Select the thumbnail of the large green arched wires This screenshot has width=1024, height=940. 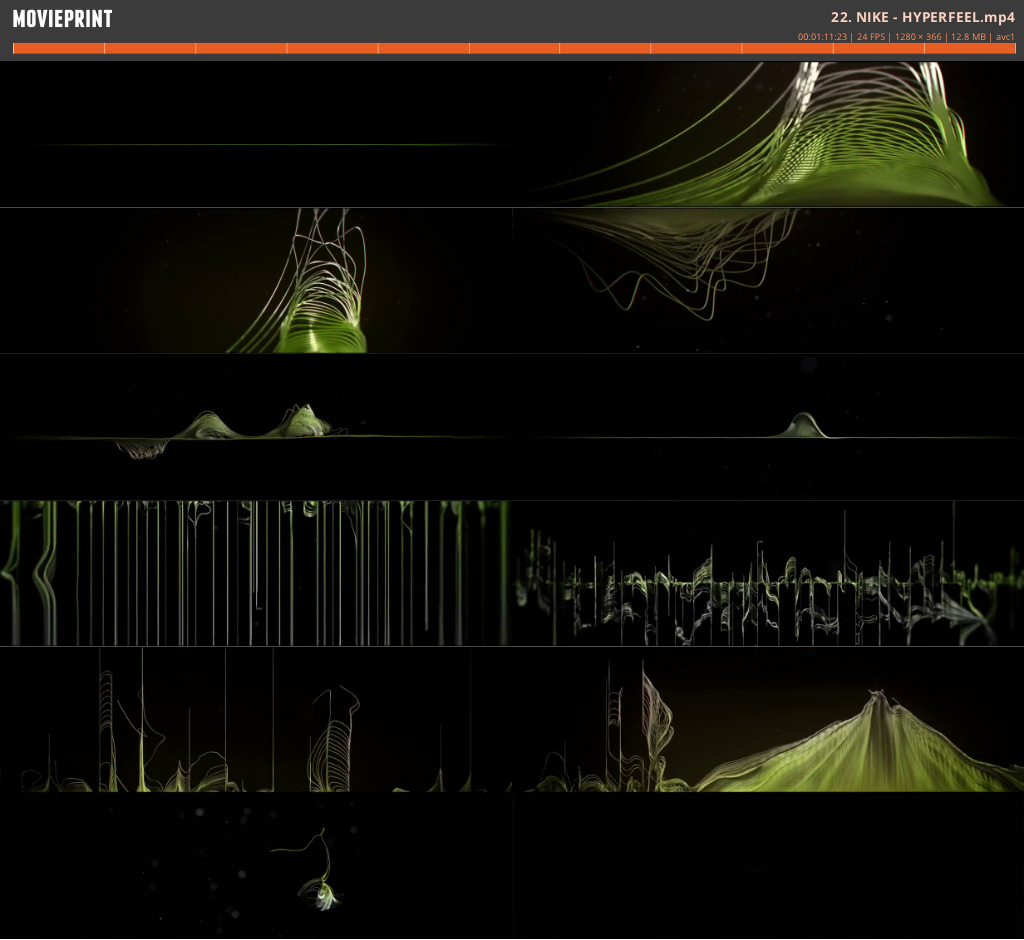coord(768,135)
